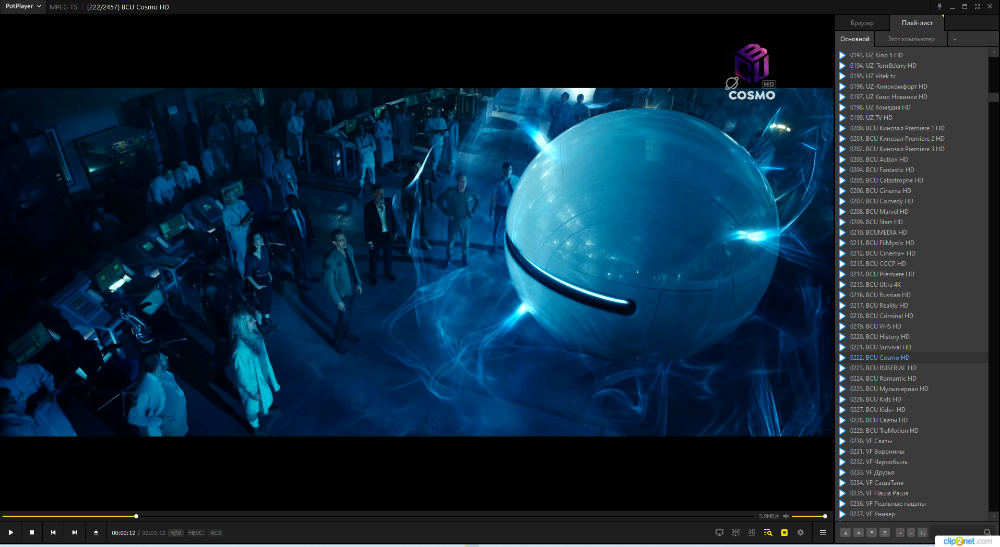
Task: Click the eject/open file icon
Action: pos(96,532)
